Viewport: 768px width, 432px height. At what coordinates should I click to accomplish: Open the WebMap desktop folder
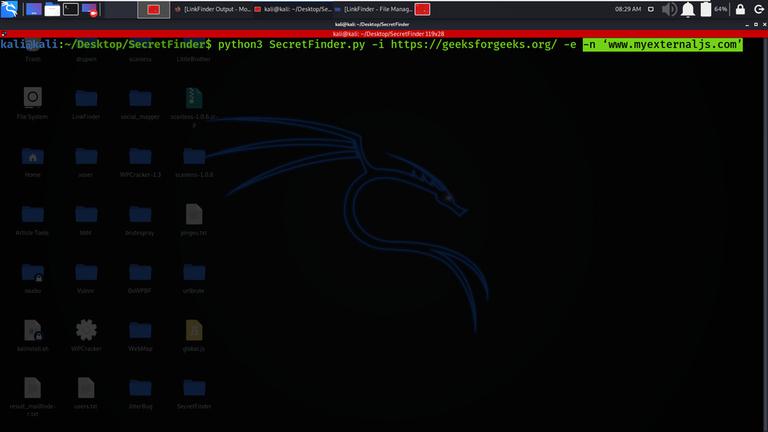pos(140,335)
